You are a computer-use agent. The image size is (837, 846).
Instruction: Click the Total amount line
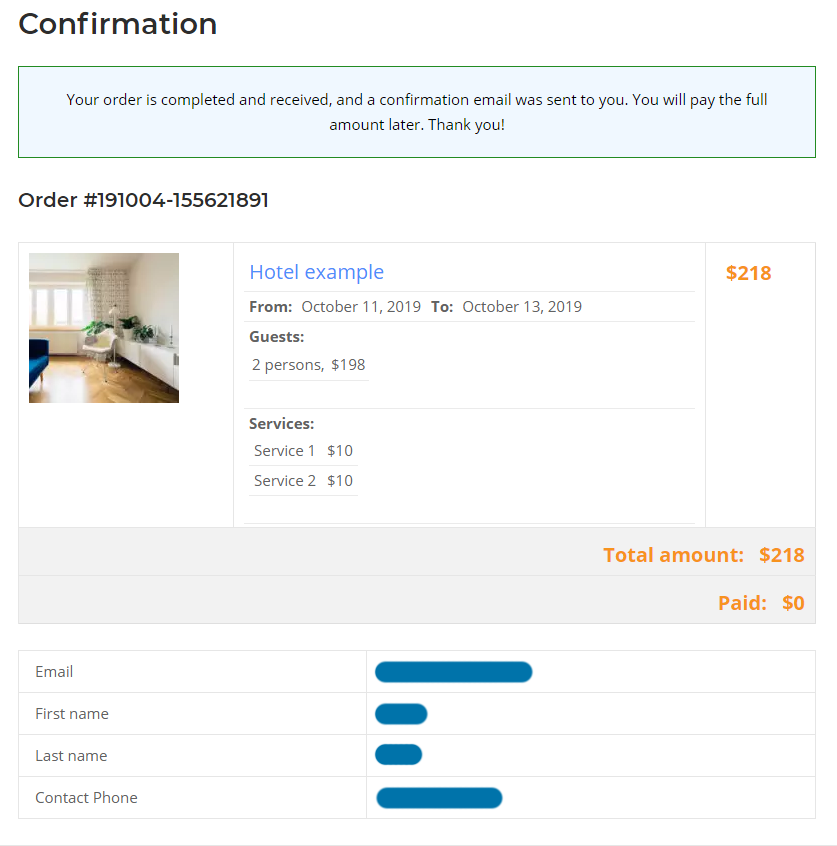[703, 555]
